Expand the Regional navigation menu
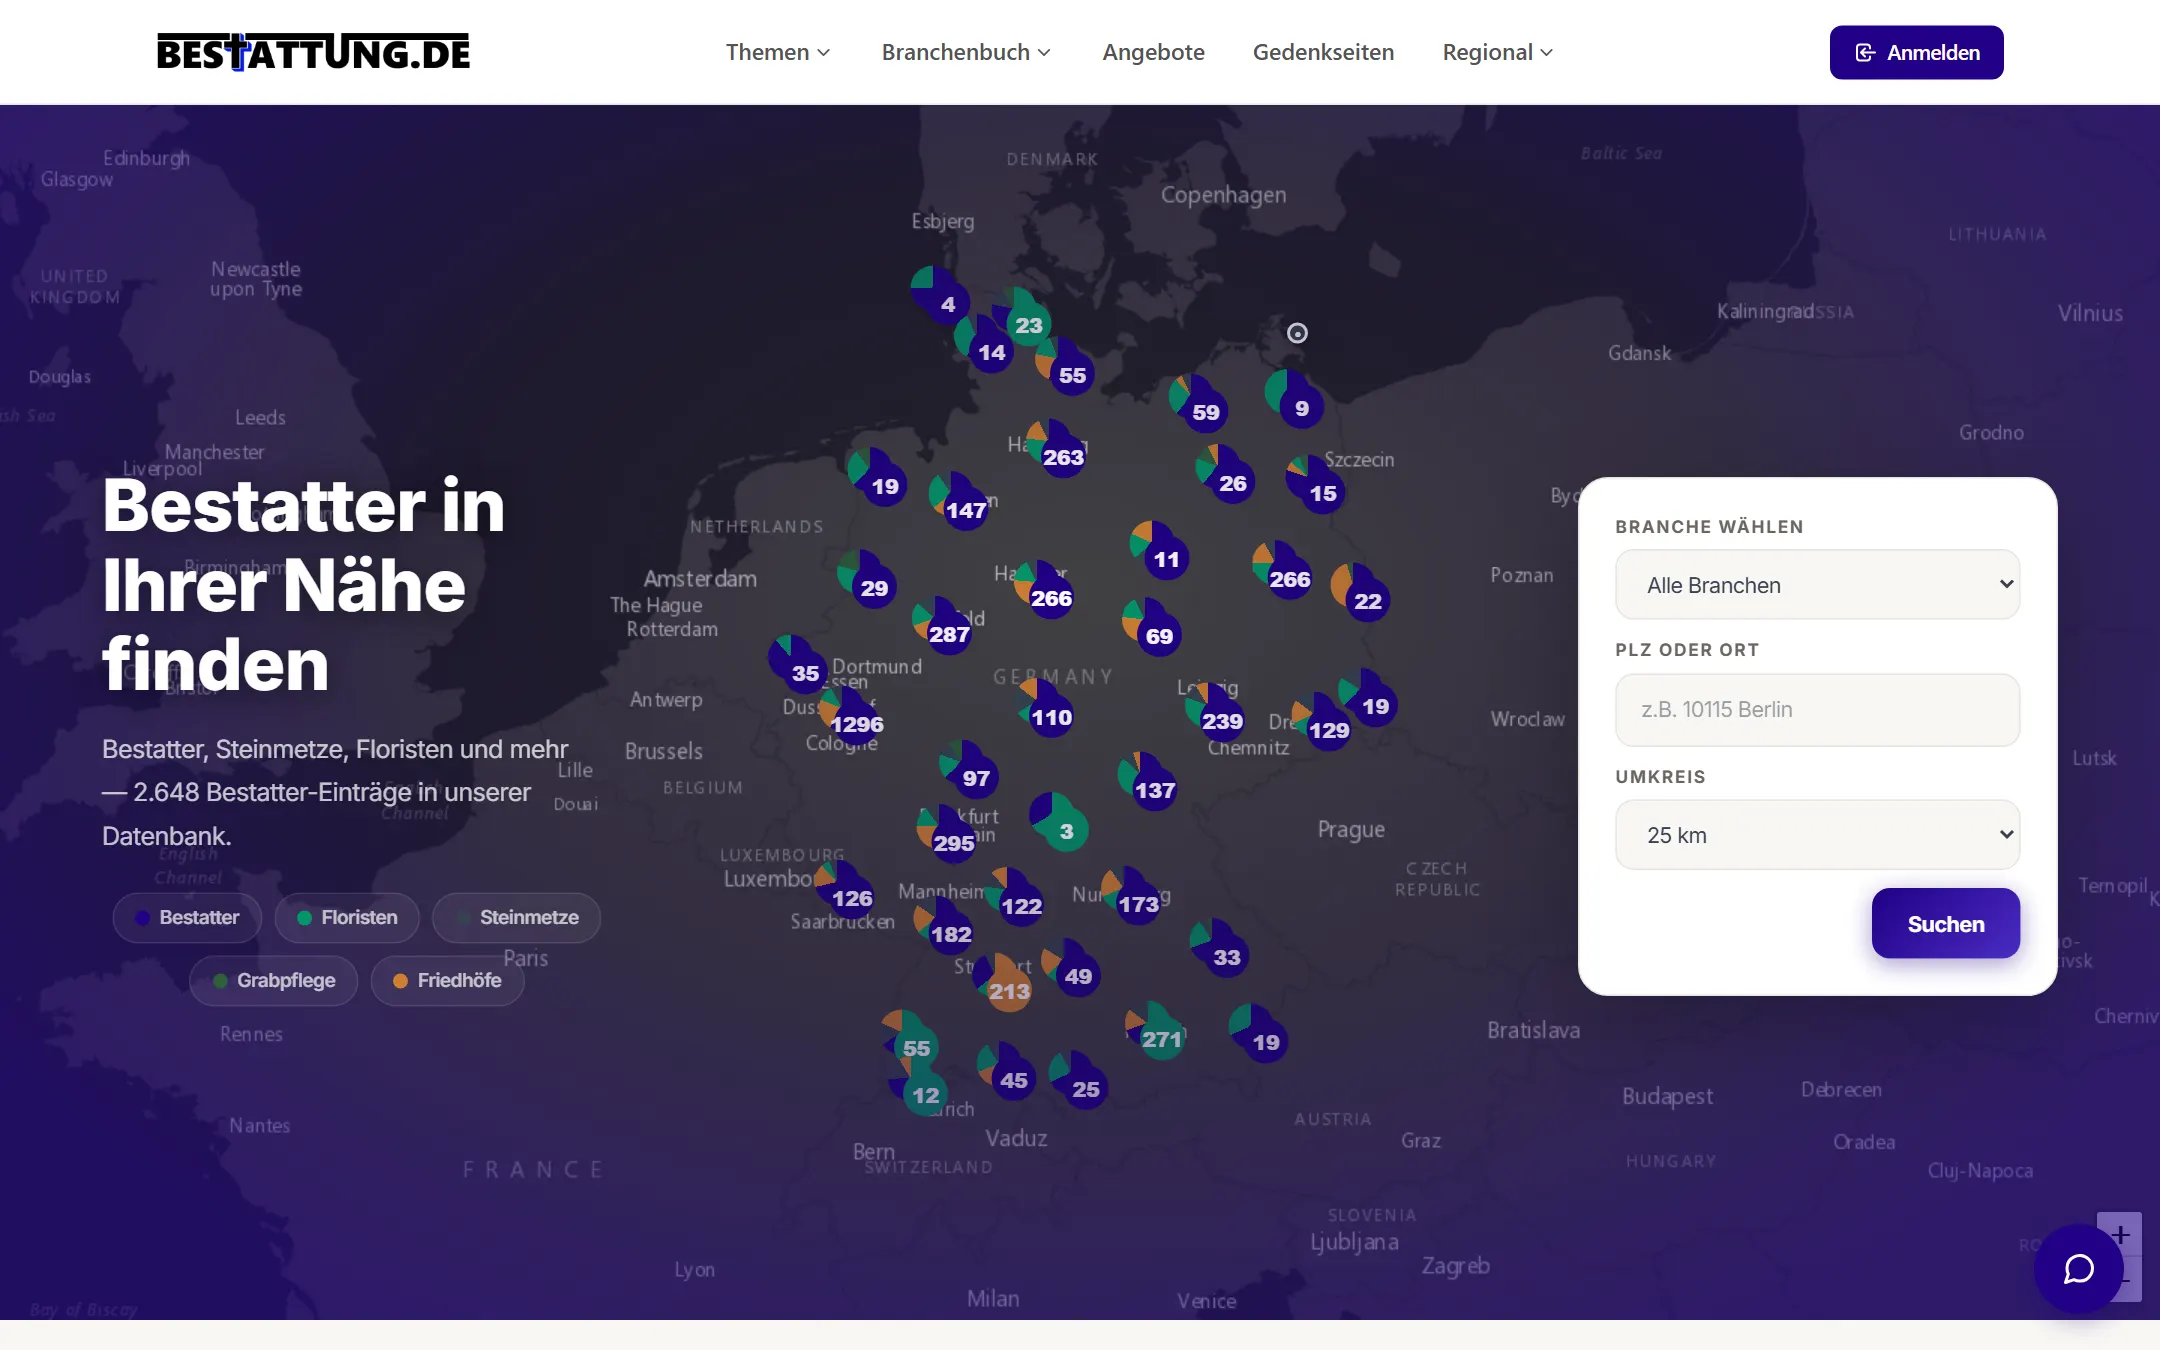Screen dimensions: 2160x1350 [x=1497, y=52]
